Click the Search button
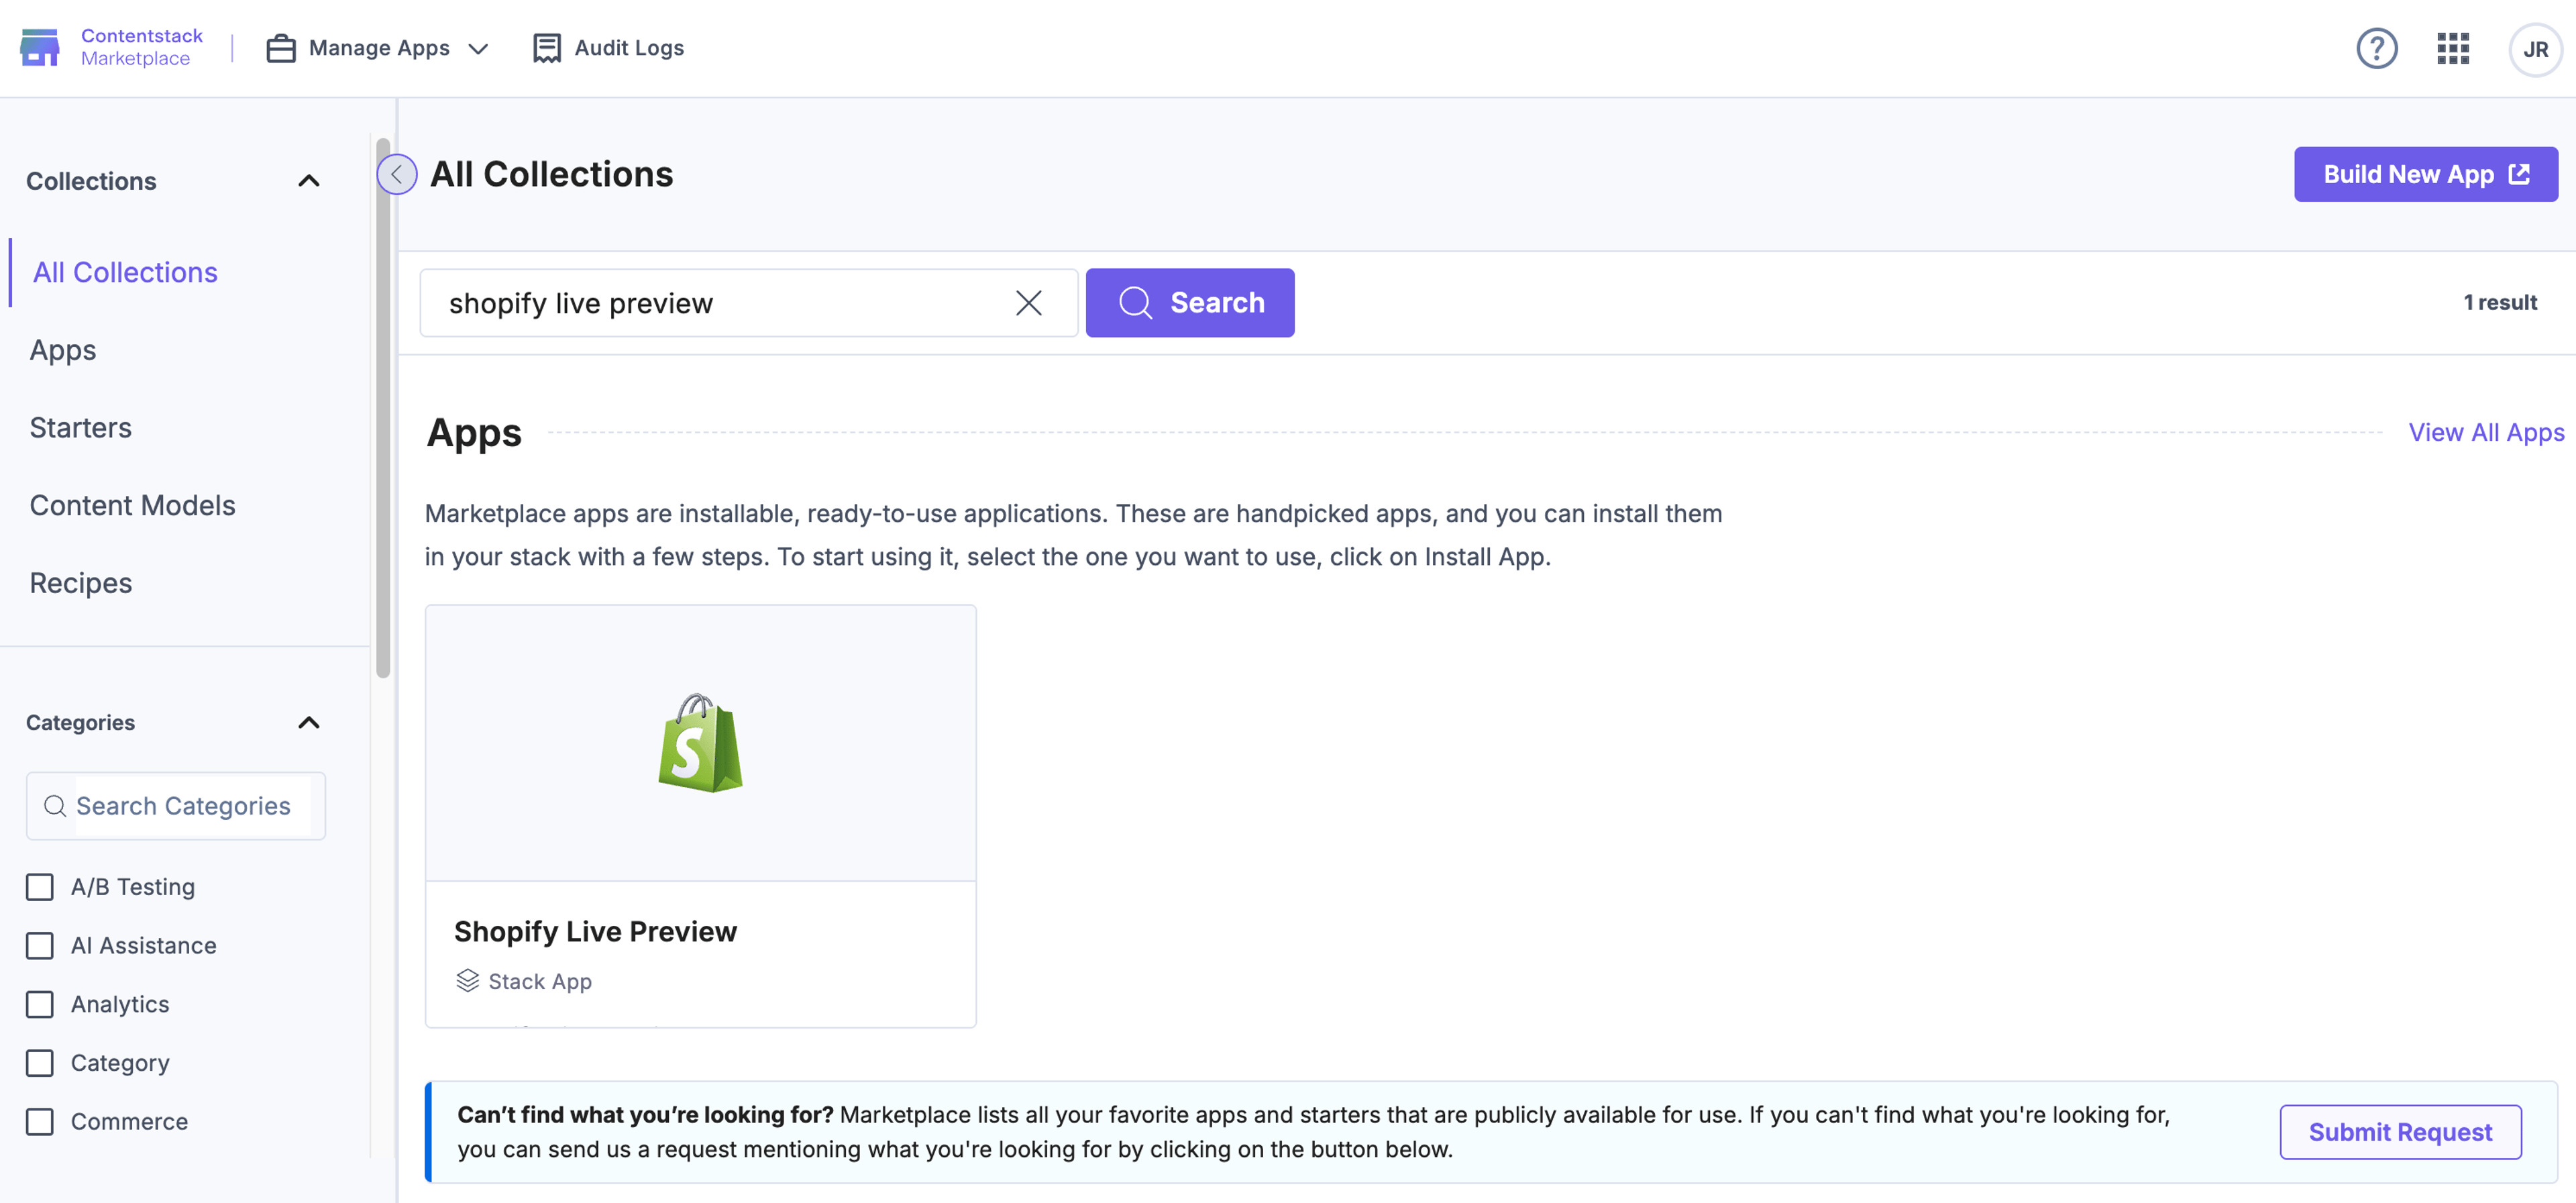The width and height of the screenshot is (2576, 1203). click(x=1190, y=303)
